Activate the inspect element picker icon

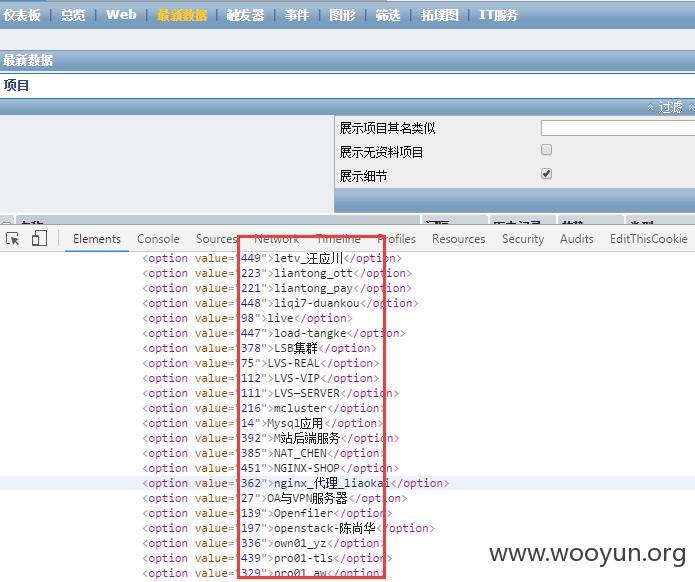[13, 239]
